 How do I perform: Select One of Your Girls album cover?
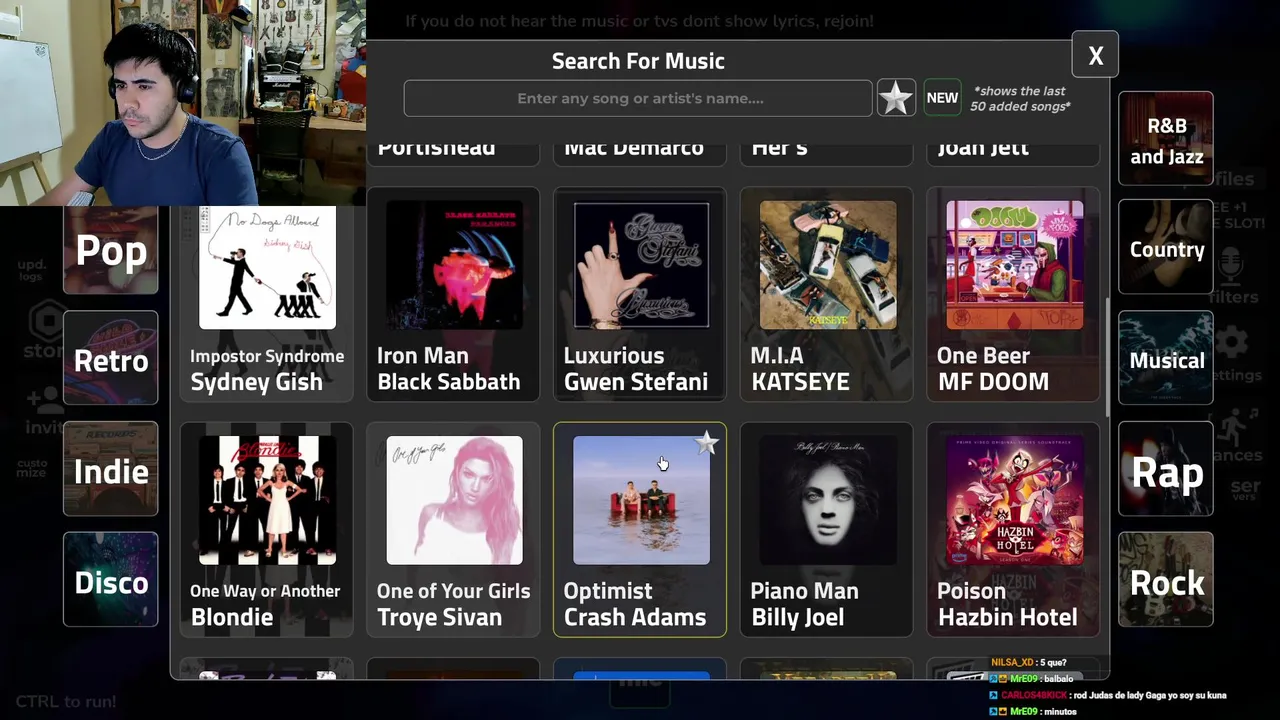[454, 500]
